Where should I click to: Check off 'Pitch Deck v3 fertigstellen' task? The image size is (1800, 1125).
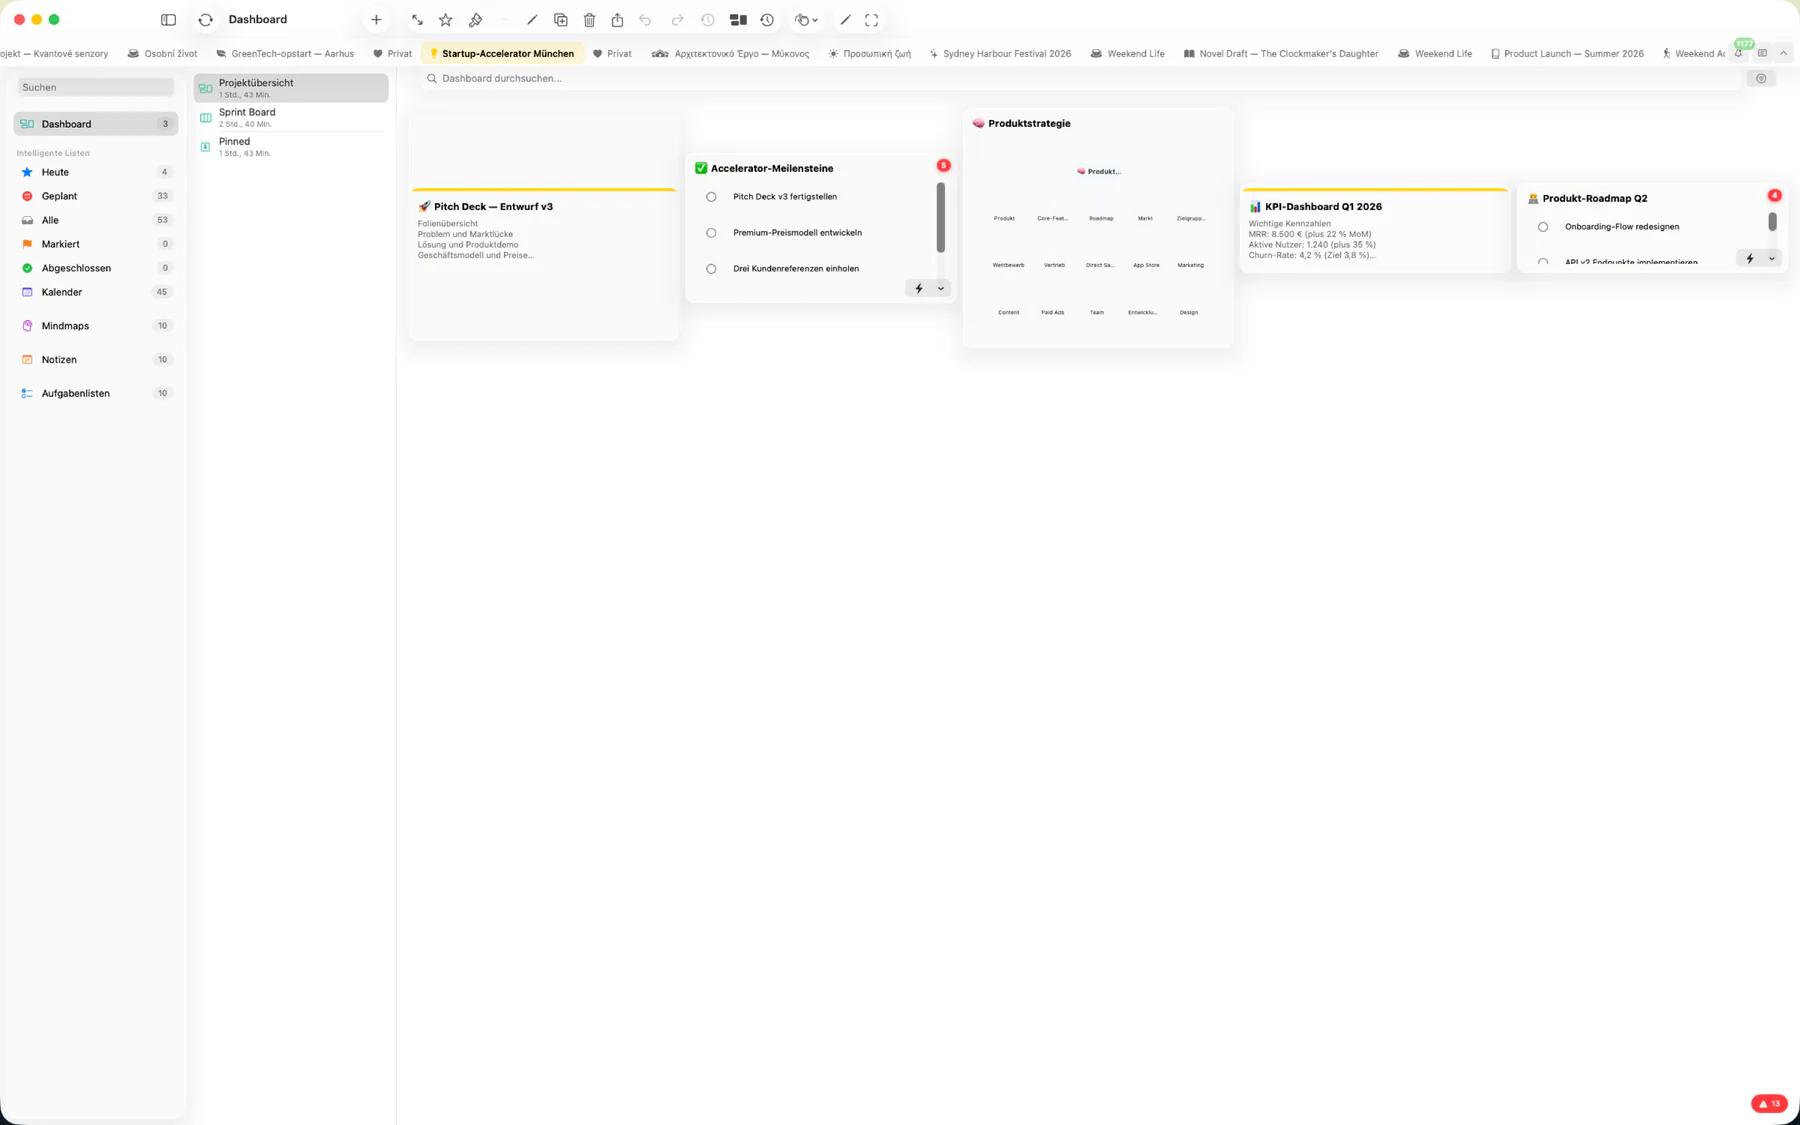[x=711, y=197]
